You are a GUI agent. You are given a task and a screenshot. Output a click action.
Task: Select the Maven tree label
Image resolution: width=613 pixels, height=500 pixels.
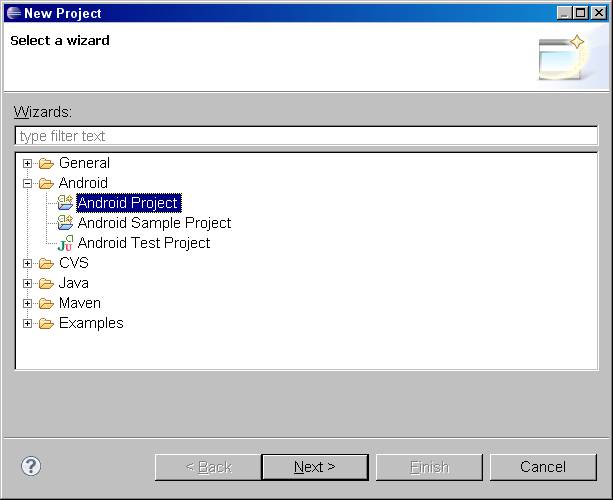[80, 303]
